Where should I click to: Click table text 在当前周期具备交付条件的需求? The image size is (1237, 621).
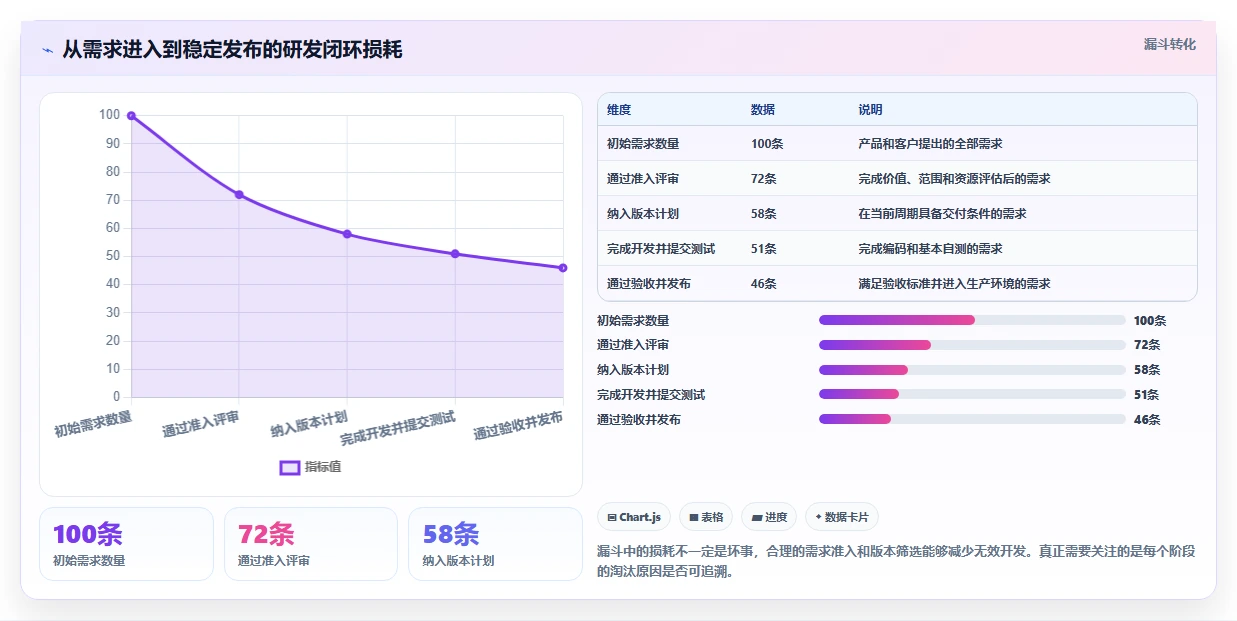[x=942, y=214]
